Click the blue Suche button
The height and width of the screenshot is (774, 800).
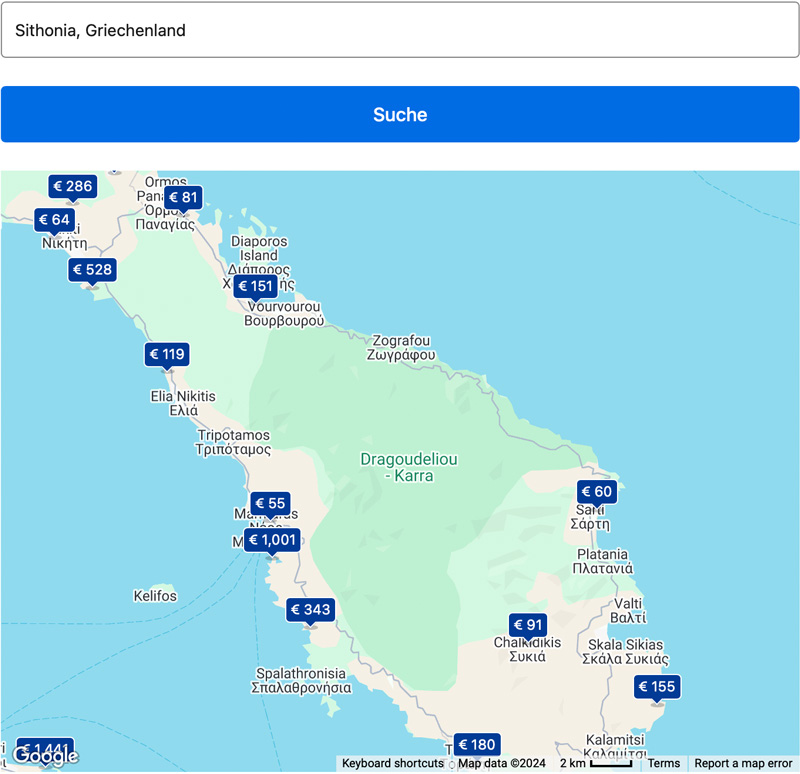coord(400,114)
